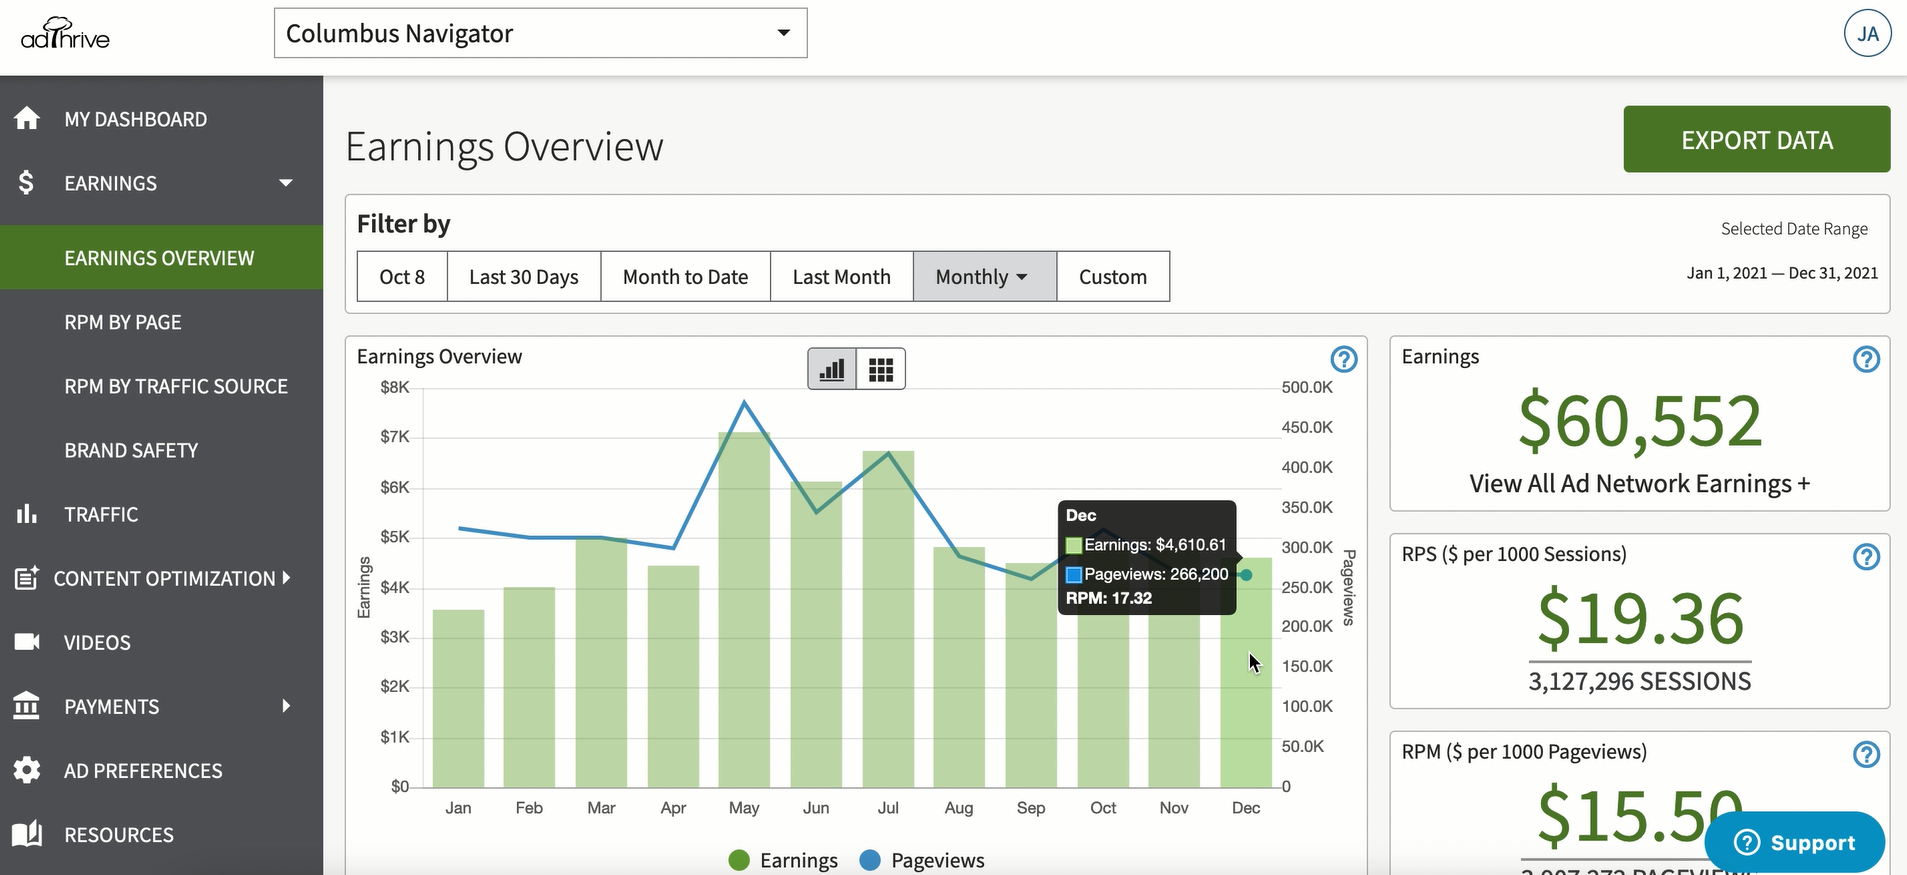Open RPM By Page

[123, 322]
